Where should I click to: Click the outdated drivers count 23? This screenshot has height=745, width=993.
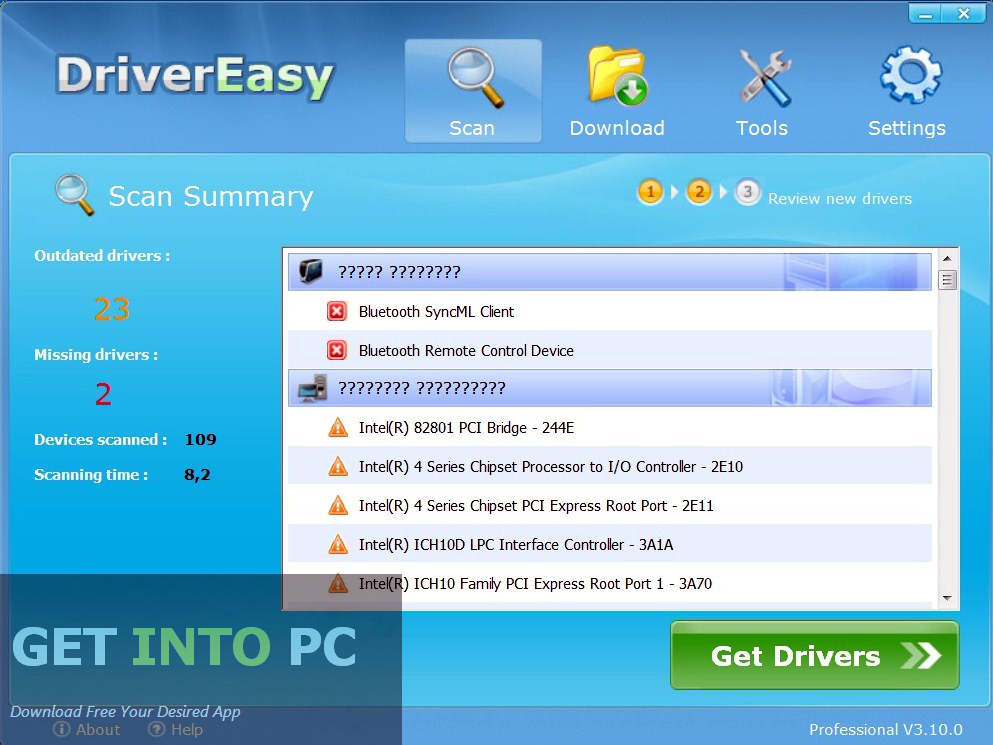112,309
